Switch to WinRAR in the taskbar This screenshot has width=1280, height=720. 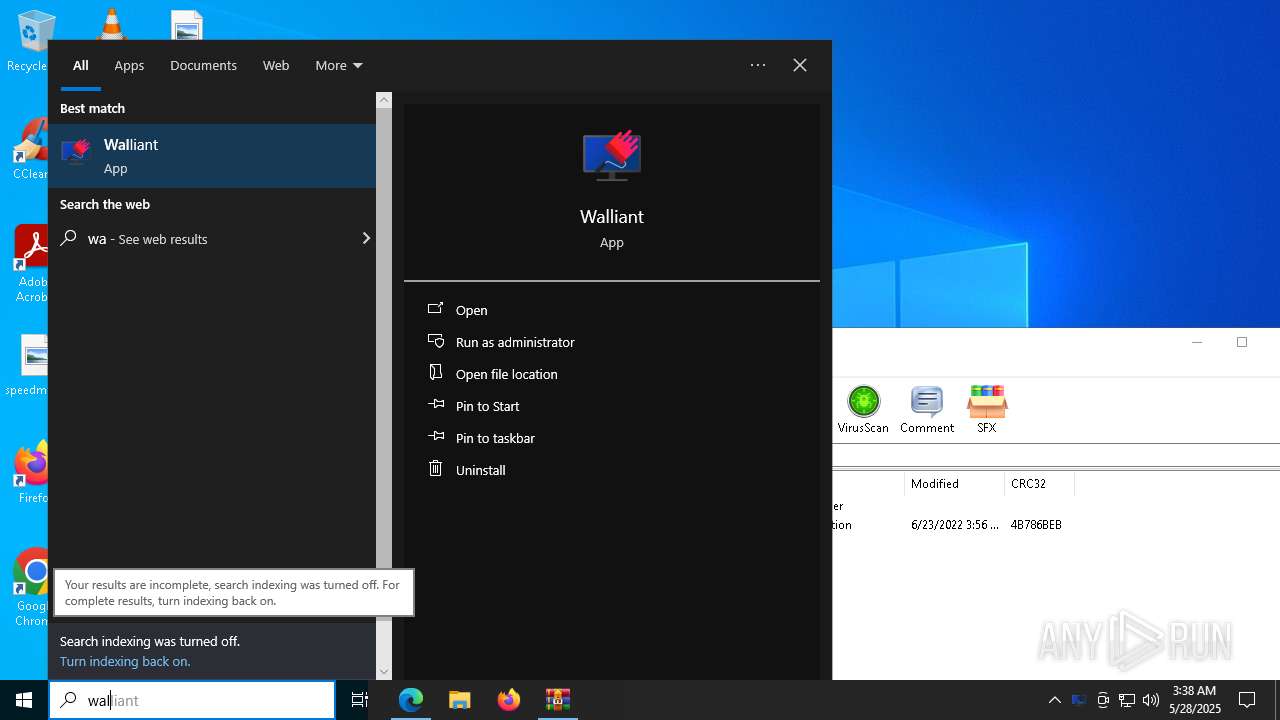pos(558,700)
